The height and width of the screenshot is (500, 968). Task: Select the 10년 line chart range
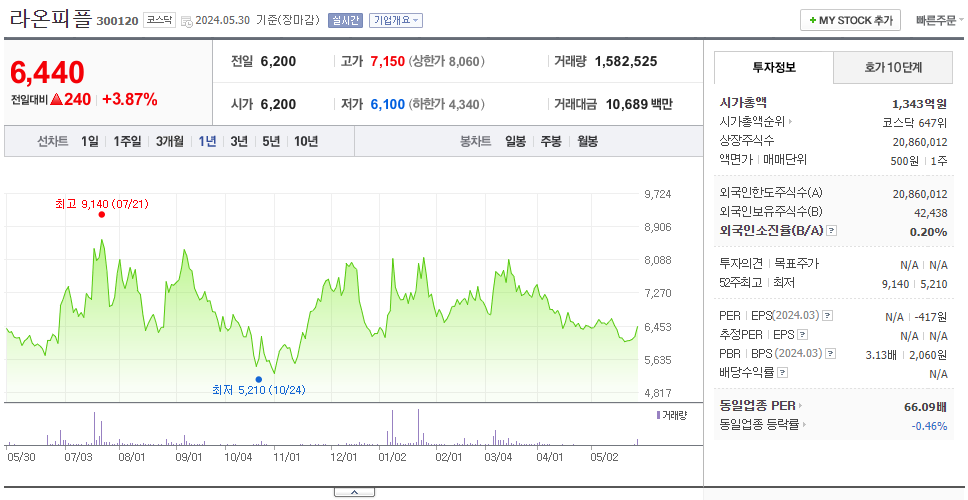(306, 141)
